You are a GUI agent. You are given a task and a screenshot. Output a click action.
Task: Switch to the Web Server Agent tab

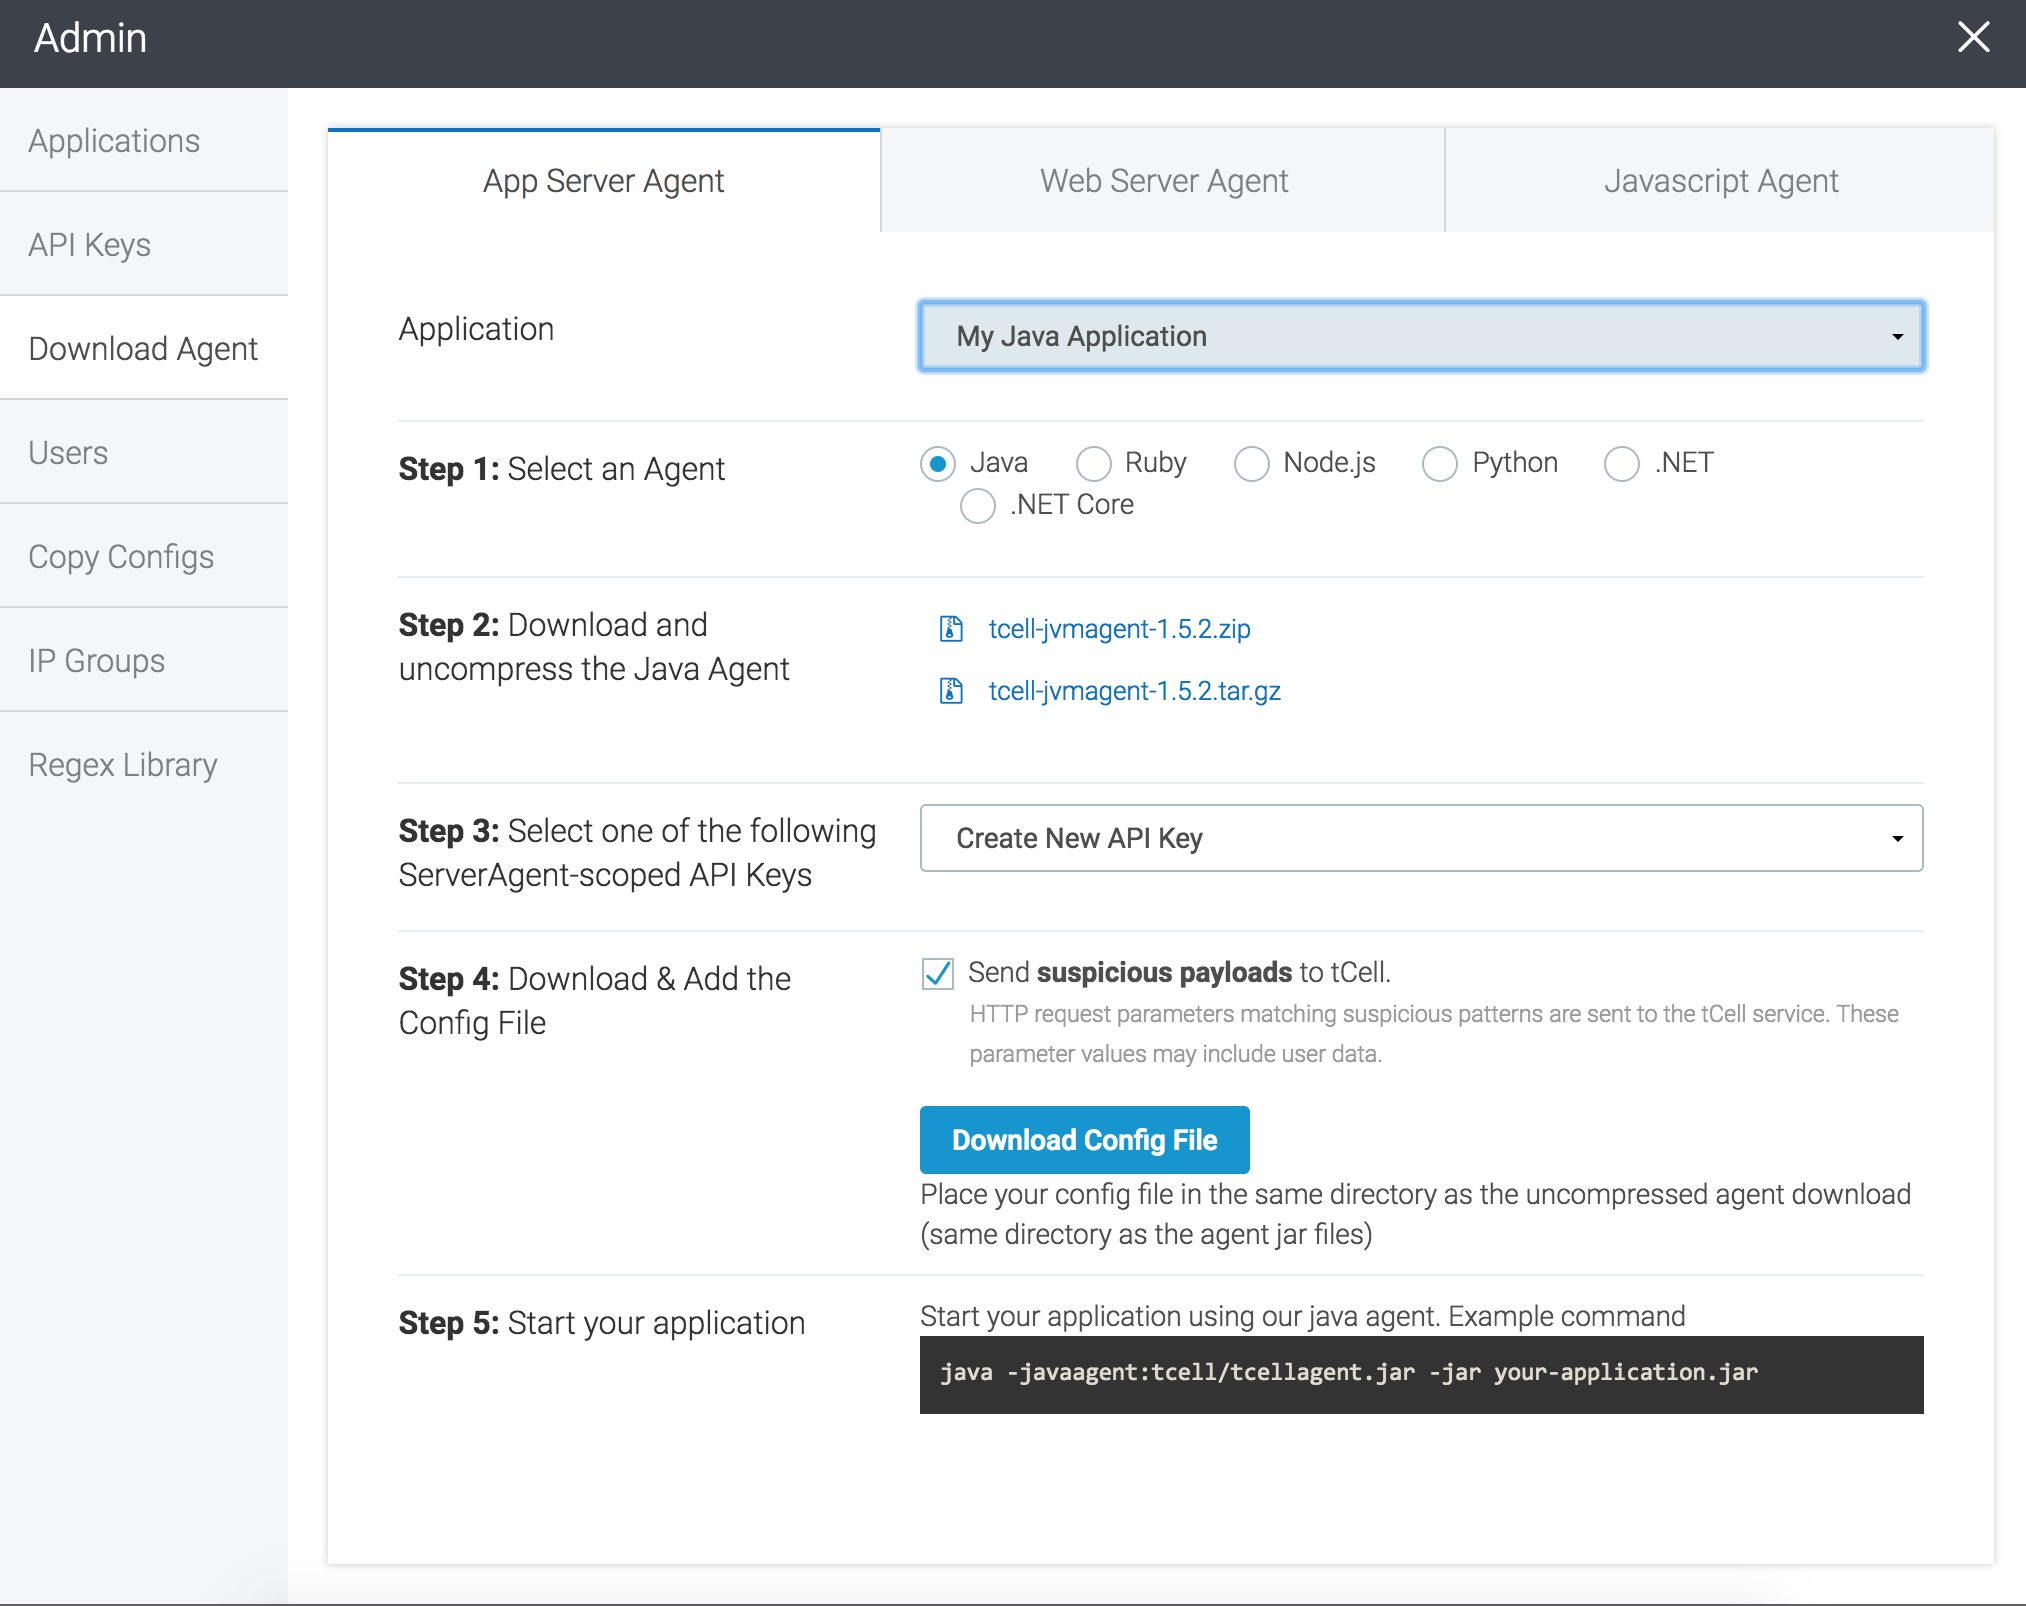click(1163, 181)
